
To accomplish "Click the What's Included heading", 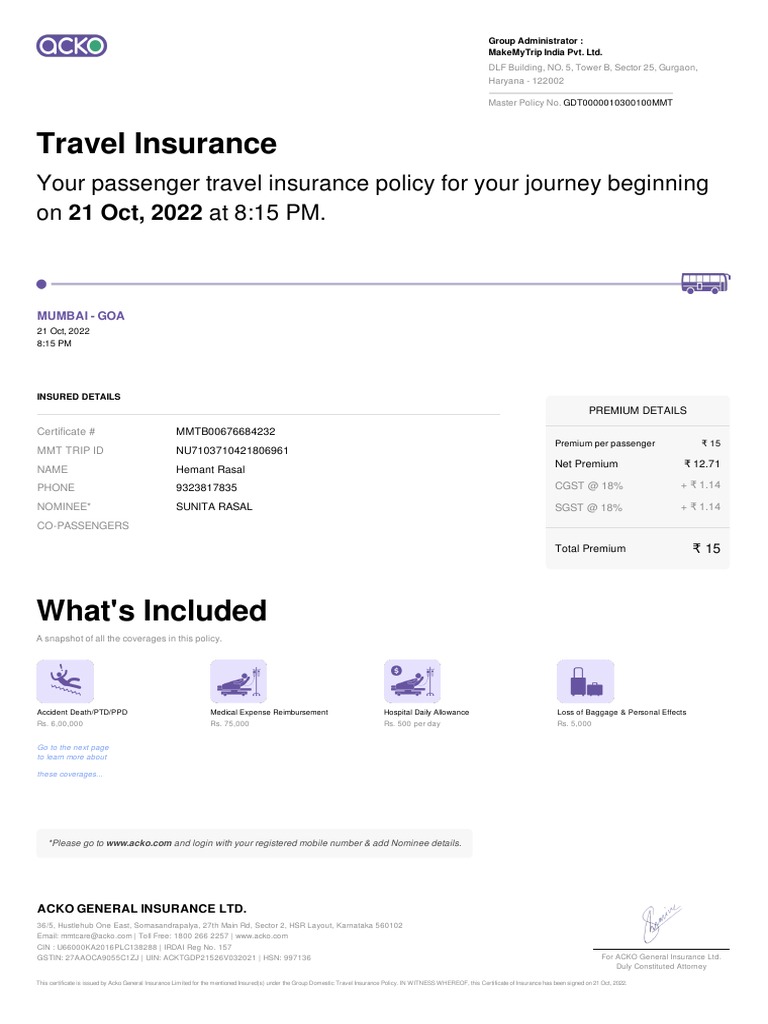I will (152, 610).
